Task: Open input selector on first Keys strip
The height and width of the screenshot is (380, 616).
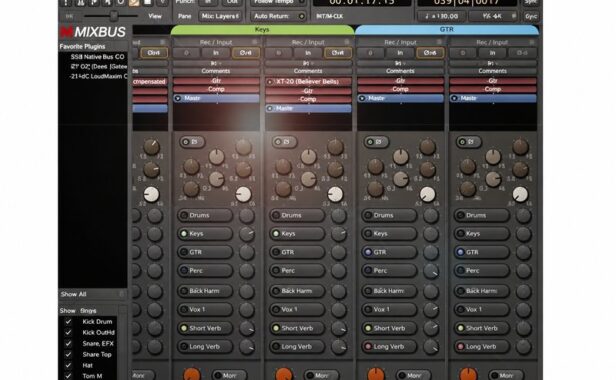Action: click(x=216, y=63)
